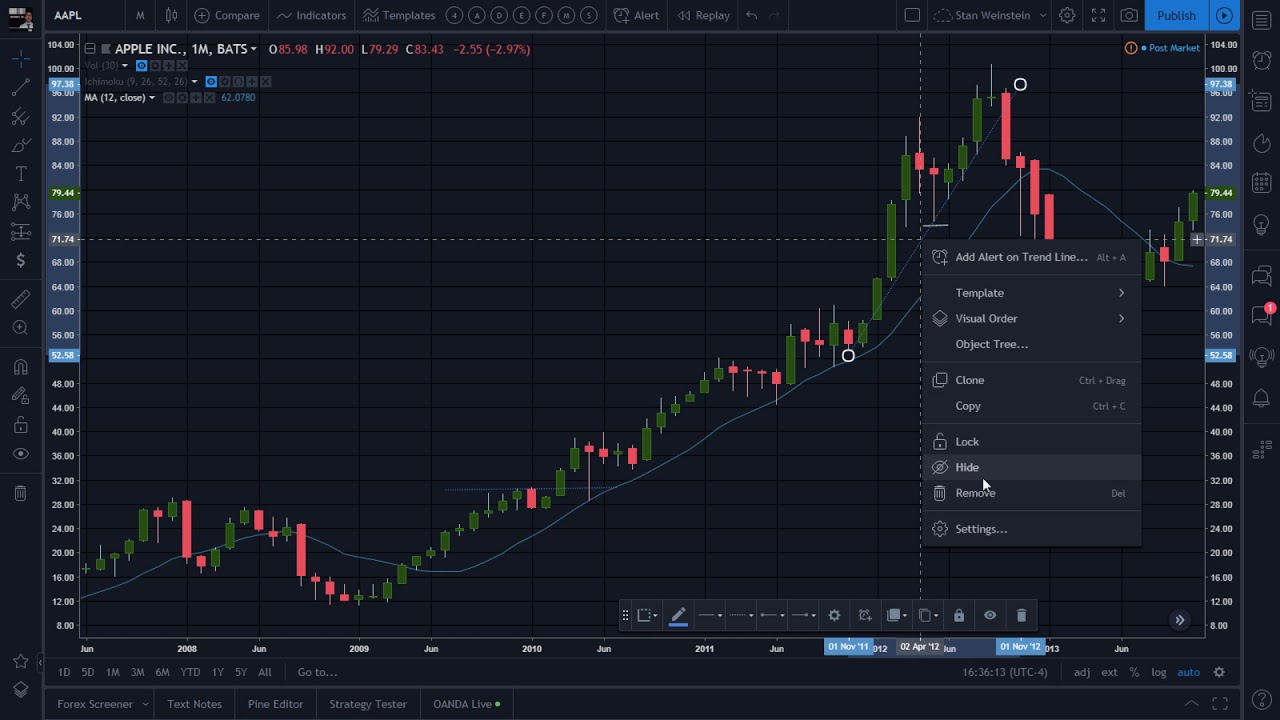Click the Compare button
Screen dimensions: 1280x720
point(227,15)
